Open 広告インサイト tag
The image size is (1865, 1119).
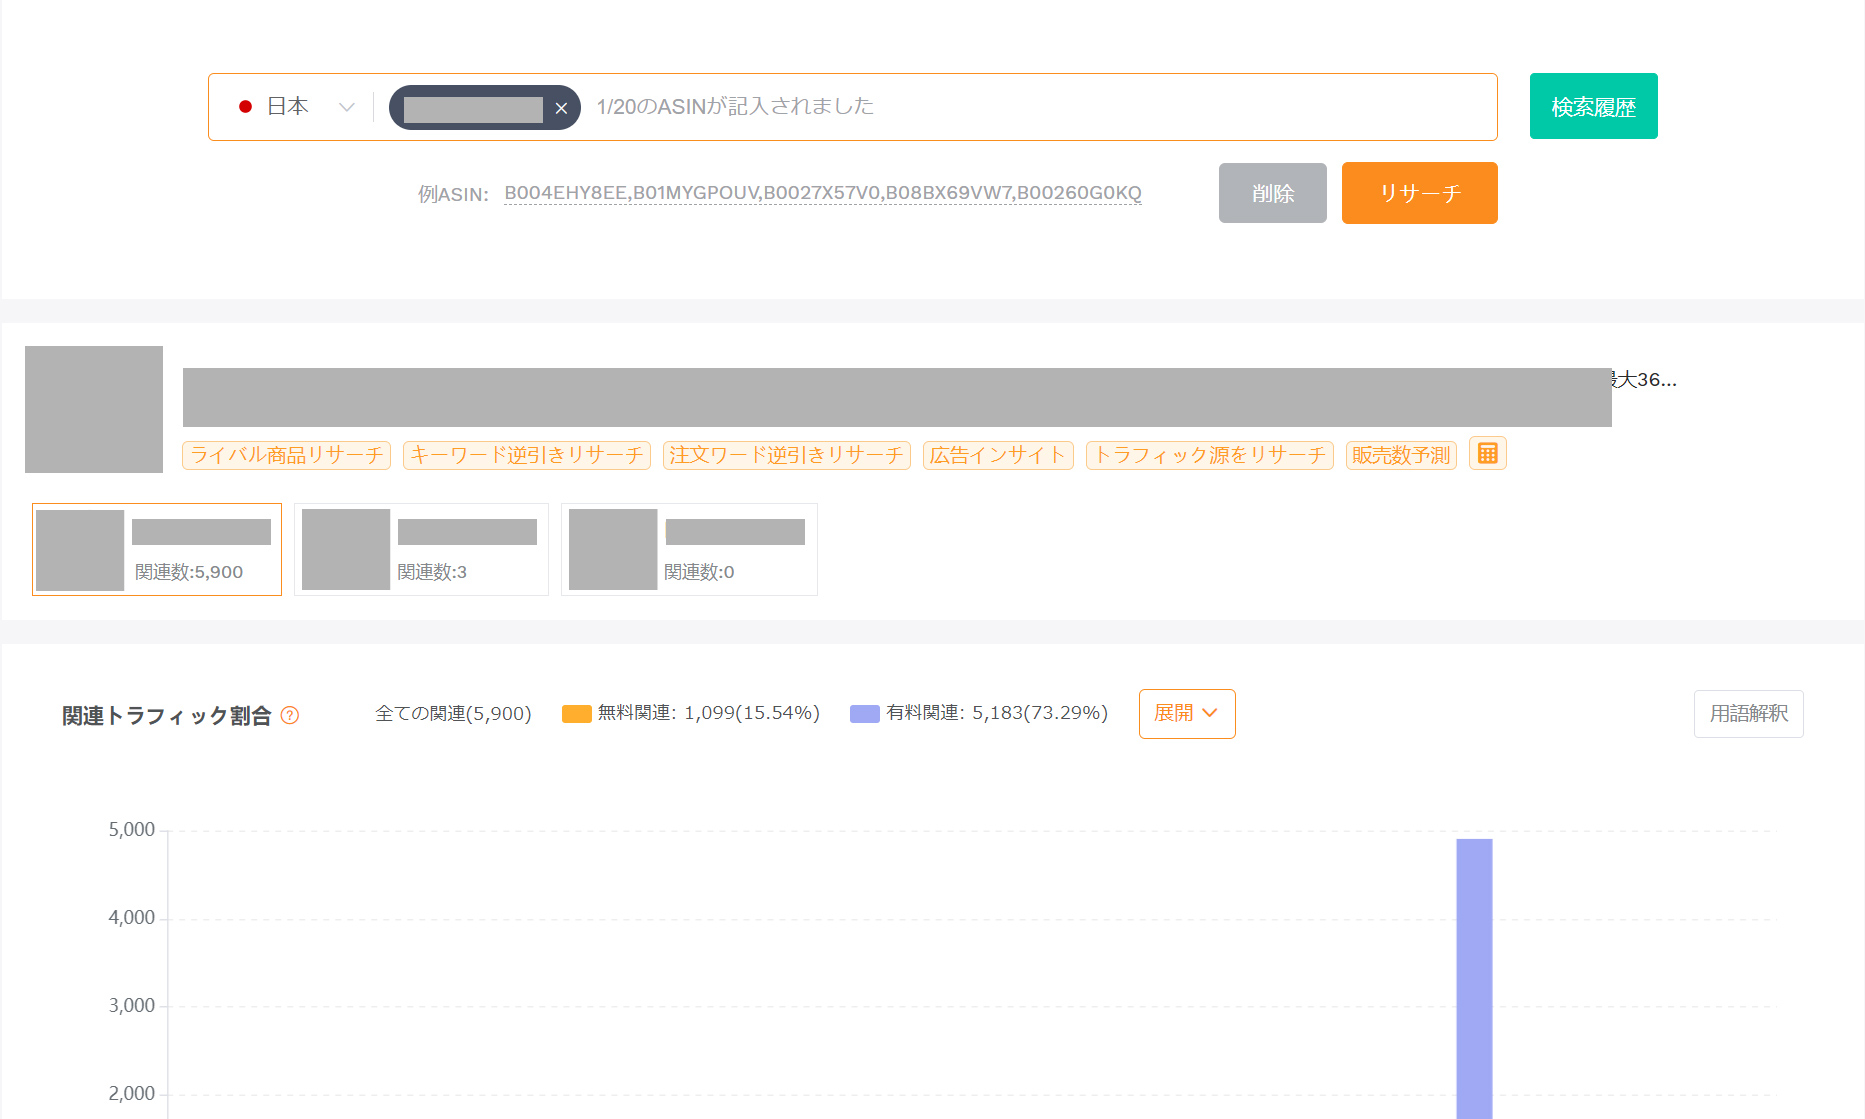coord(997,455)
